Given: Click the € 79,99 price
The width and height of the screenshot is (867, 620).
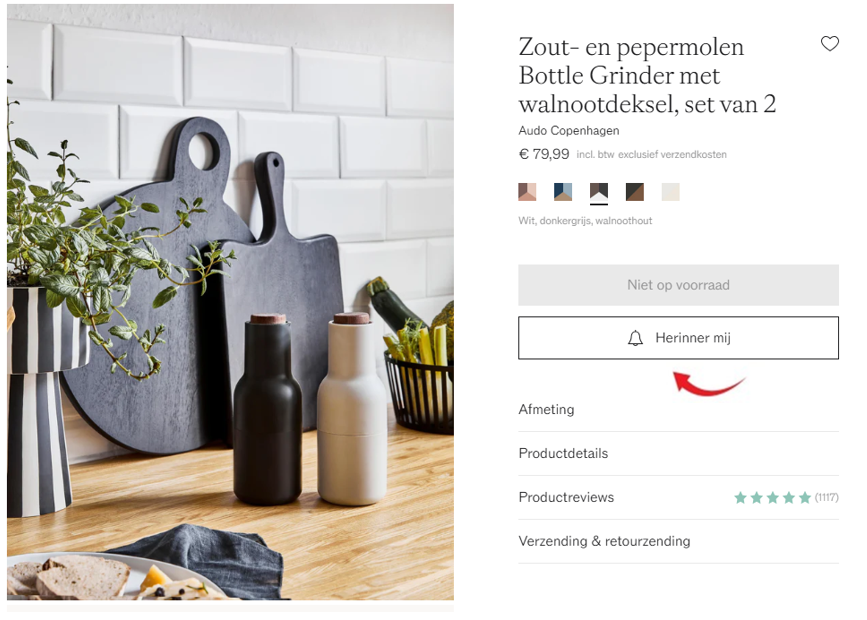Looking at the screenshot, I should pos(544,154).
